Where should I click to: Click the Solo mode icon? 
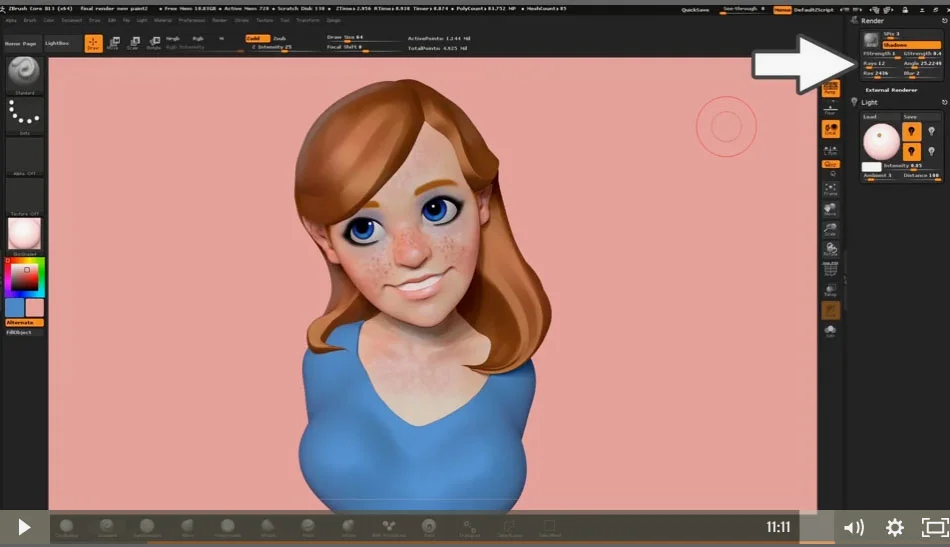click(x=831, y=331)
